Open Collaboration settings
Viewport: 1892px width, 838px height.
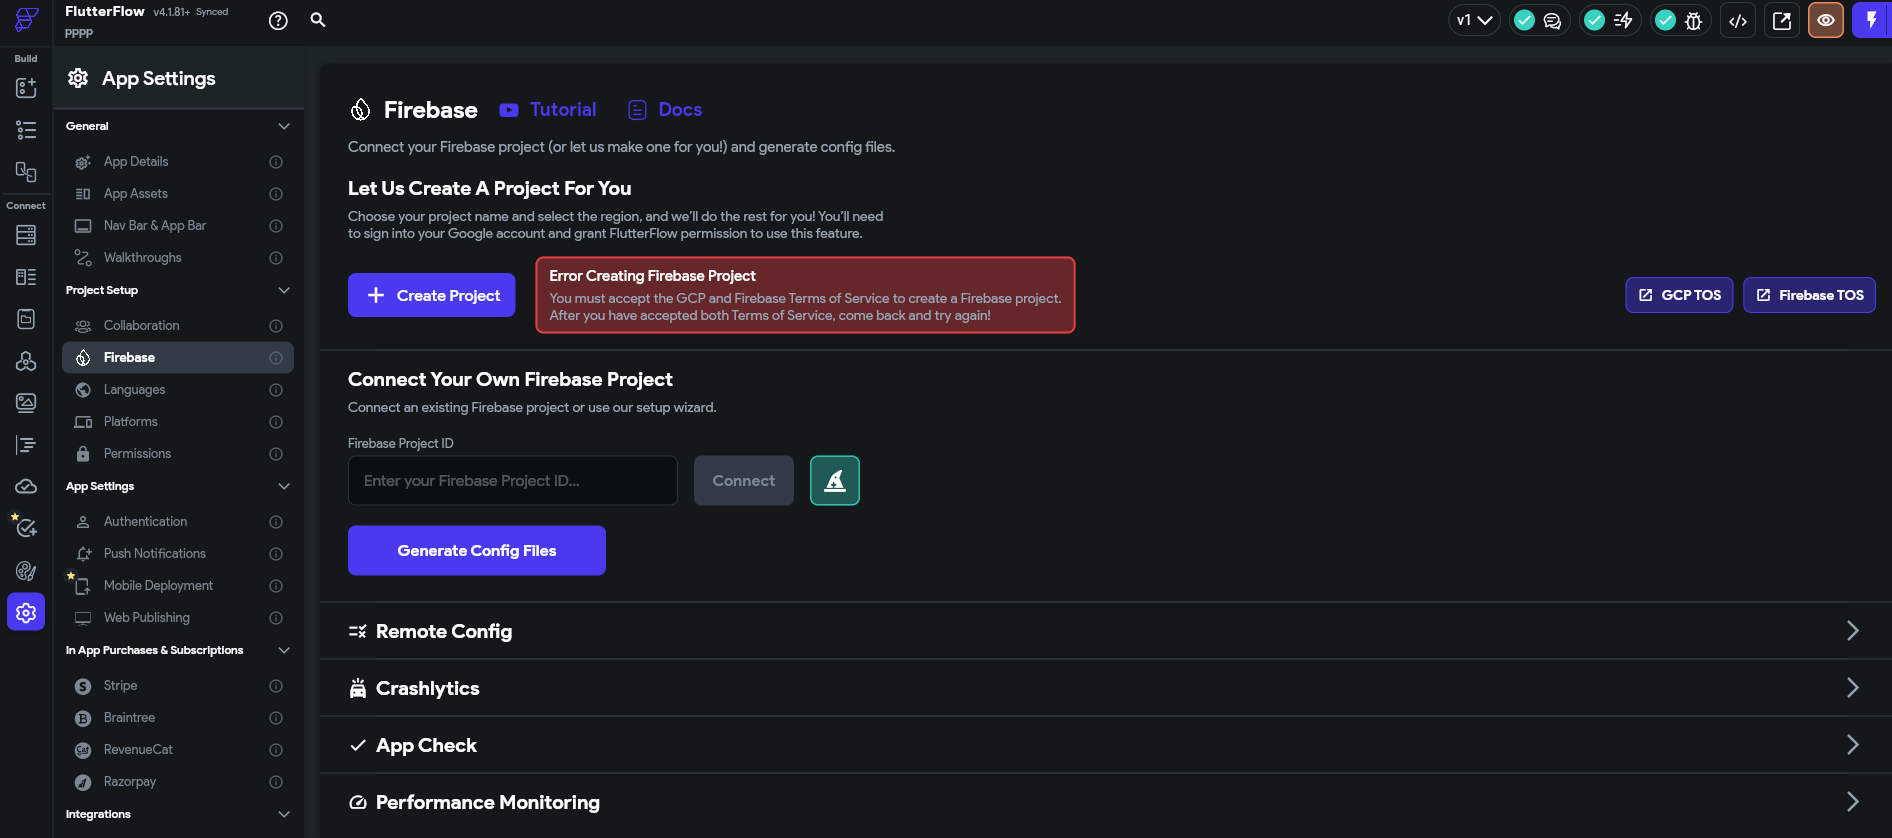[x=178, y=326]
